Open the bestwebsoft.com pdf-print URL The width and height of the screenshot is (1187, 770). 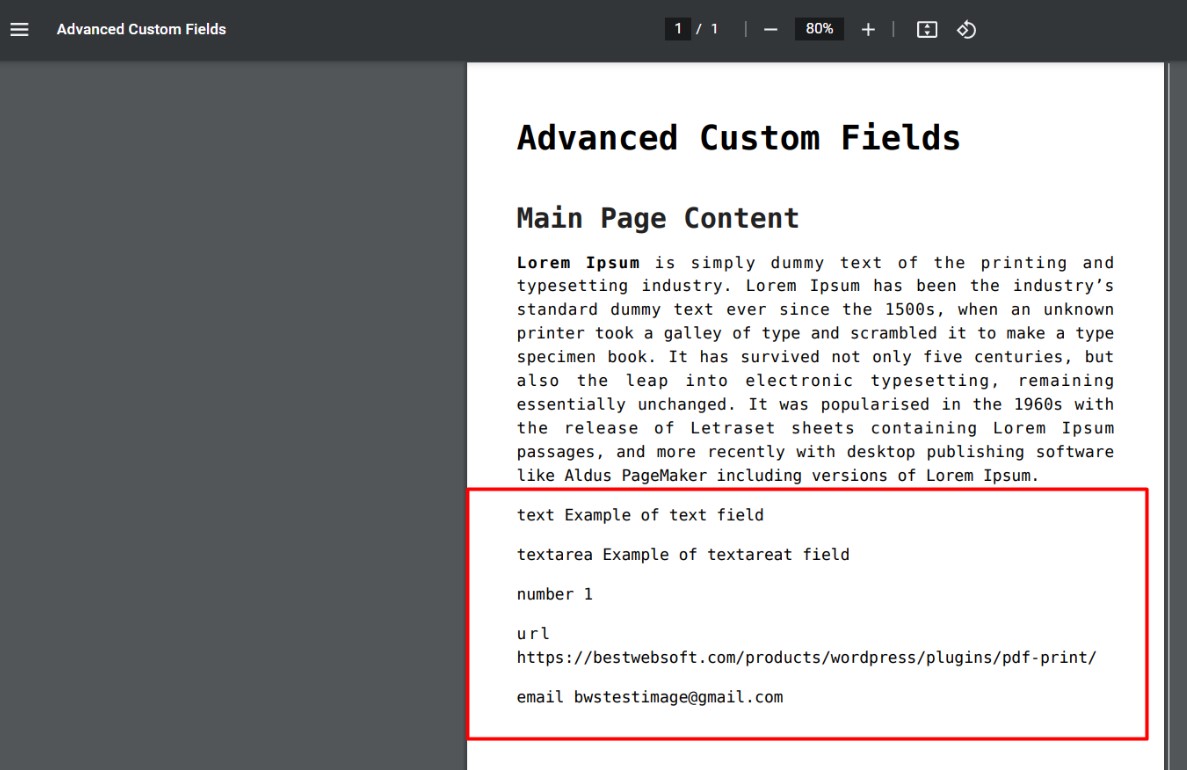806,658
